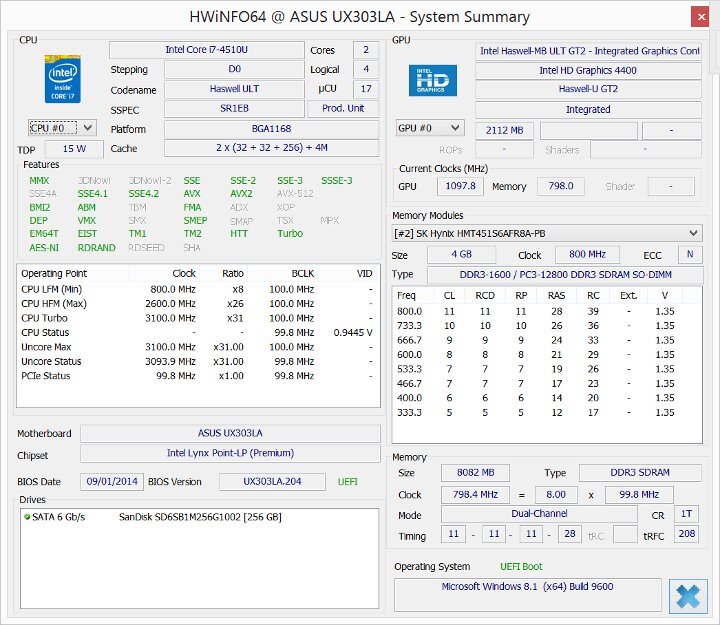Click the blue X close icon at bottom
The height and width of the screenshot is (625, 720).
pyautogui.click(x=688, y=596)
